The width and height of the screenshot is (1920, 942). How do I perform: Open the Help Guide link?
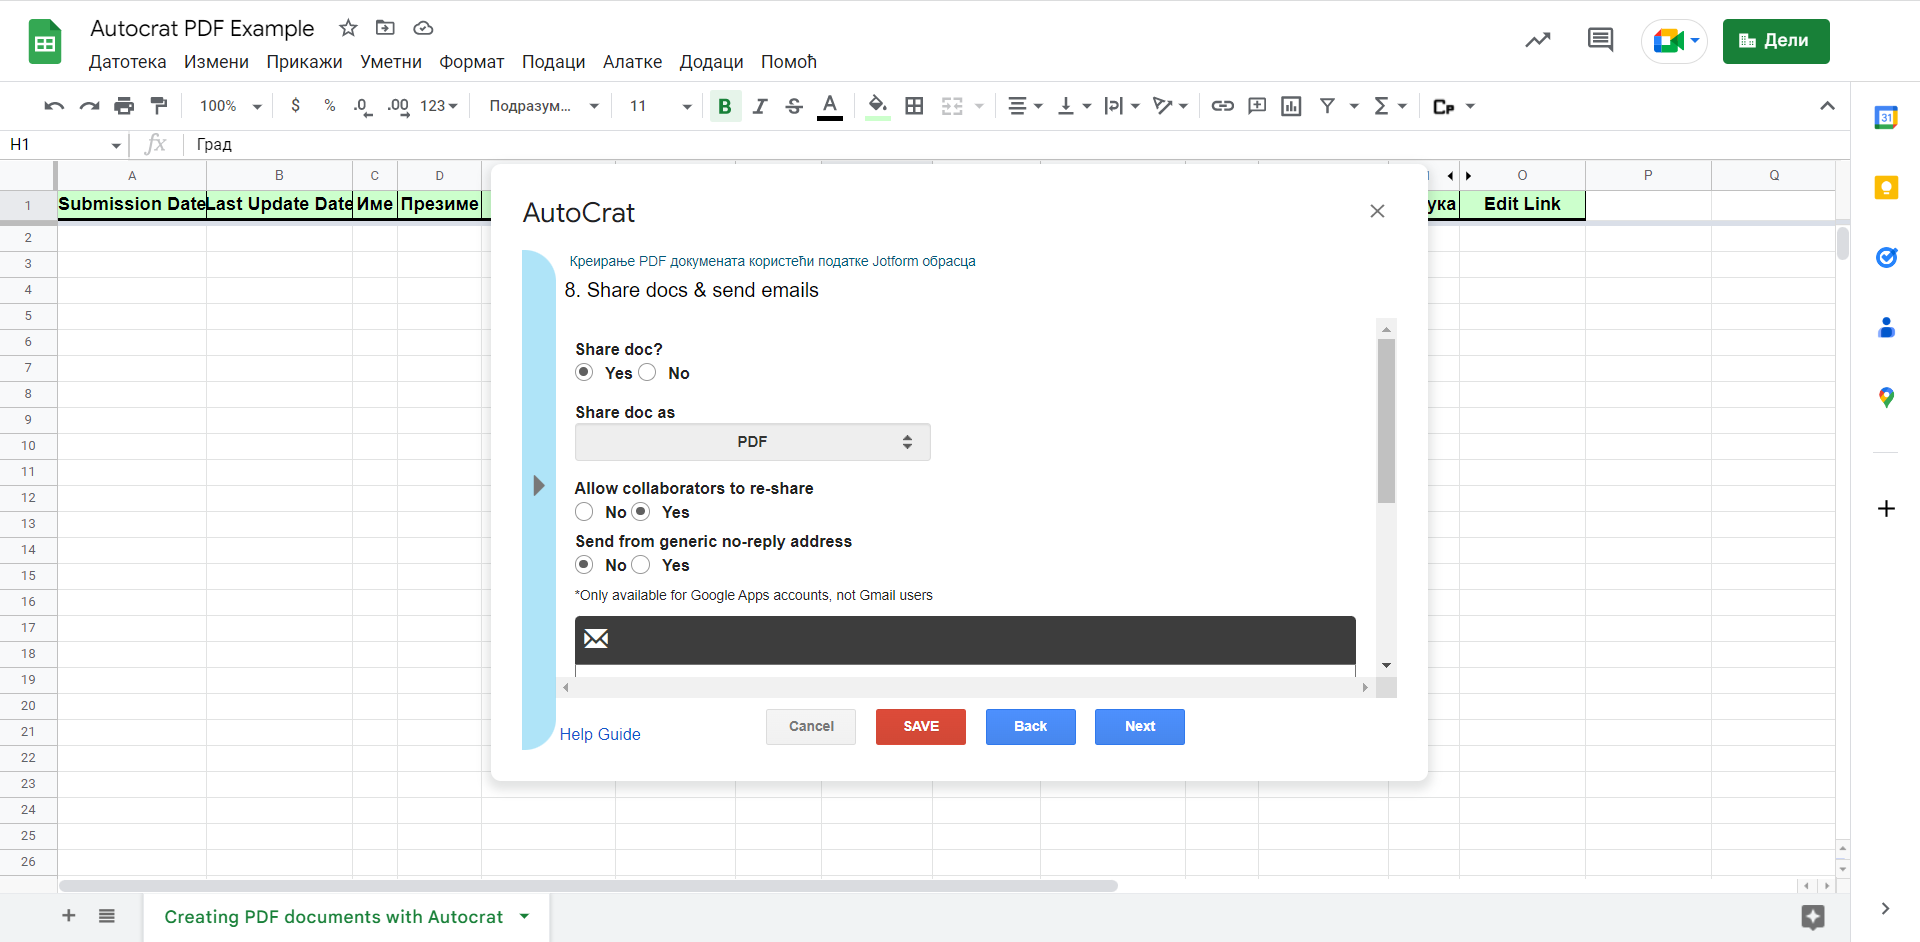[600, 734]
